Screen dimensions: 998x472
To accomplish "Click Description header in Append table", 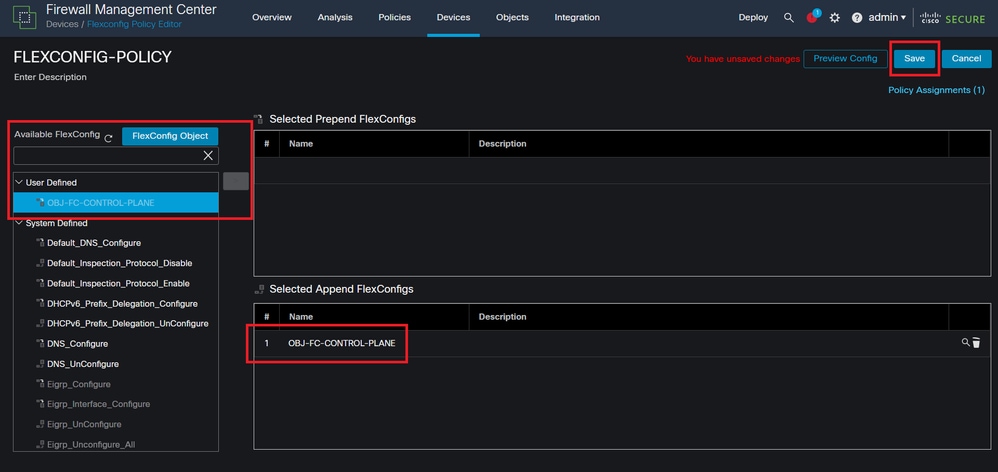I will [502, 317].
